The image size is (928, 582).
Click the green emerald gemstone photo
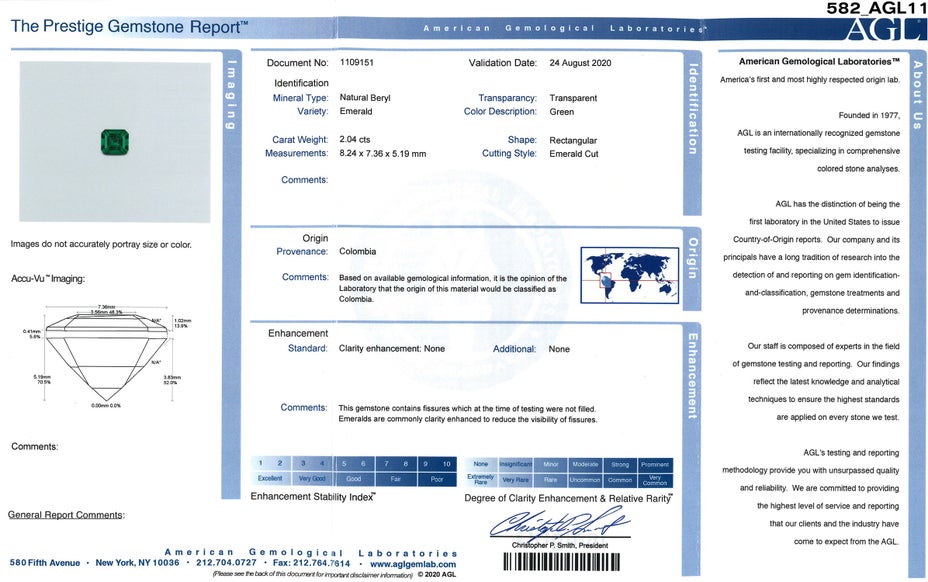(x=116, y=143)
